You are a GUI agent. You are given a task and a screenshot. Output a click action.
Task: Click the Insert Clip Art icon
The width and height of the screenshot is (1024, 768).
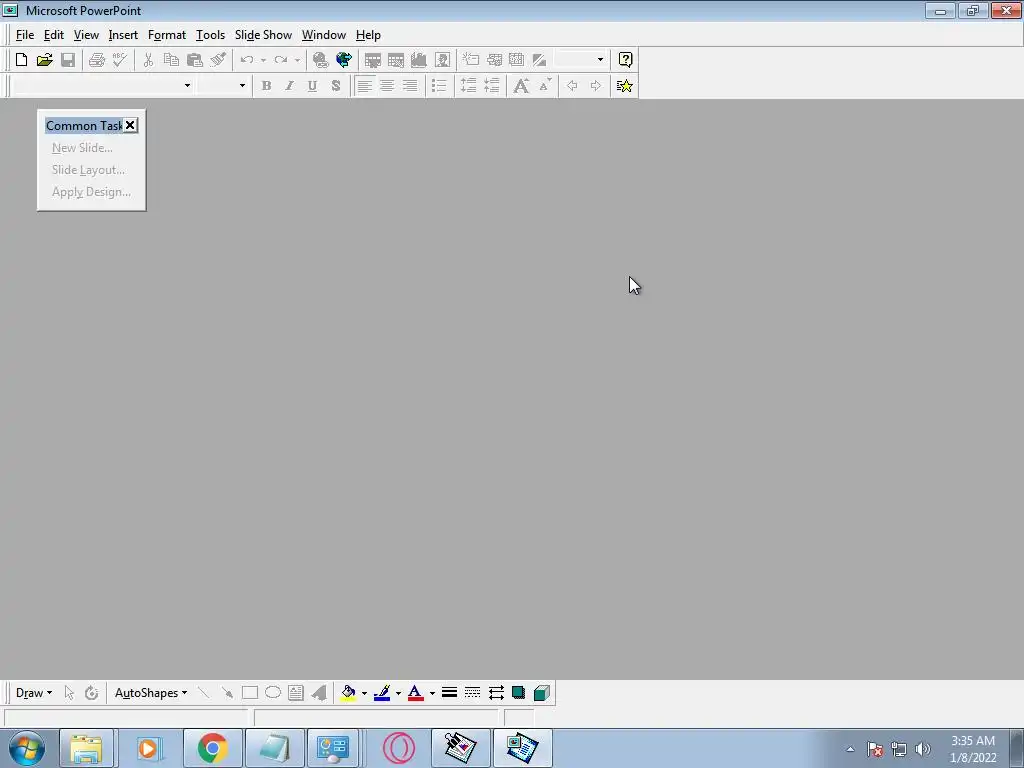point(442,60)
